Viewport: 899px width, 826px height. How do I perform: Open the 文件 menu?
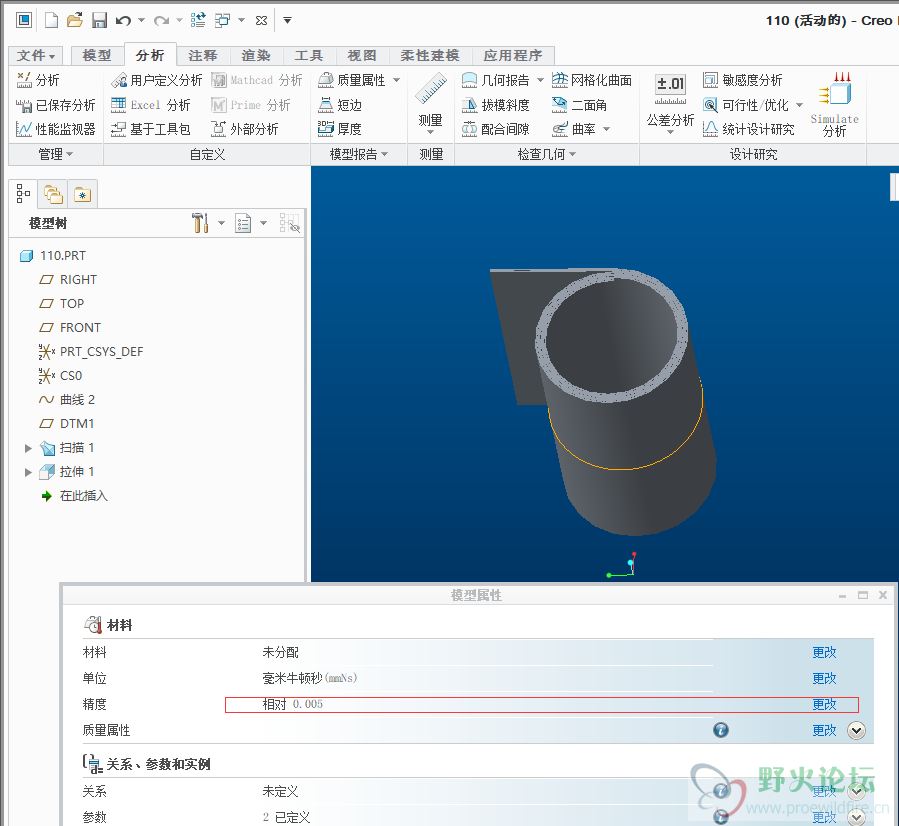pyautogui.click(x=36, y=56)
